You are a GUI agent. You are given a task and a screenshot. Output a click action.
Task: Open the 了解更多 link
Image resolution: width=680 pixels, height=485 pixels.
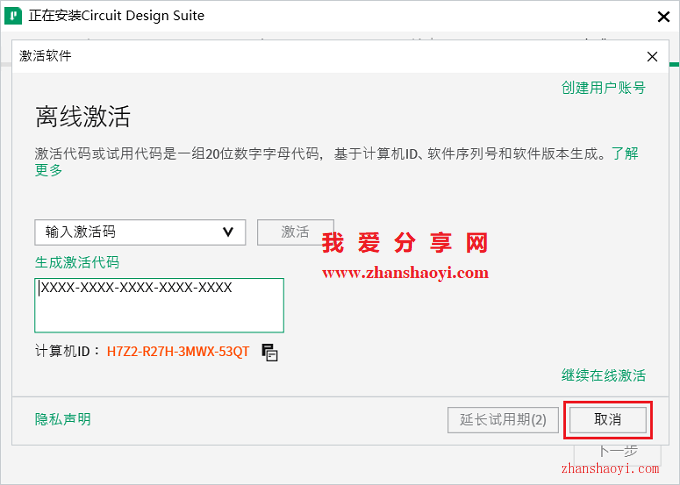[x=624, y=153]
